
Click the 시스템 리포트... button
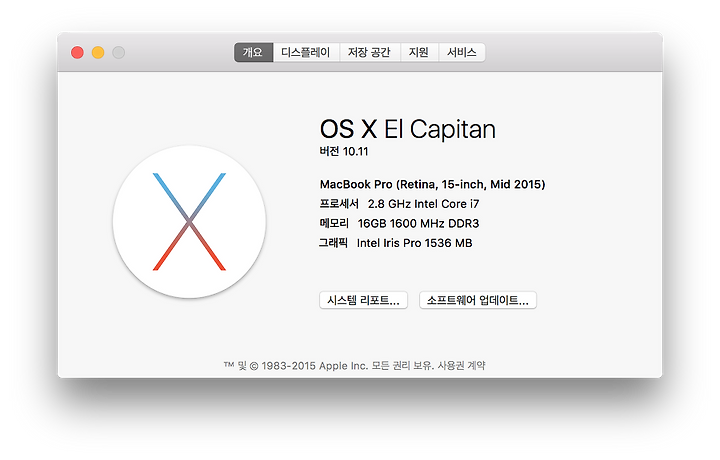pyautogui.click(x=363, y=300)
